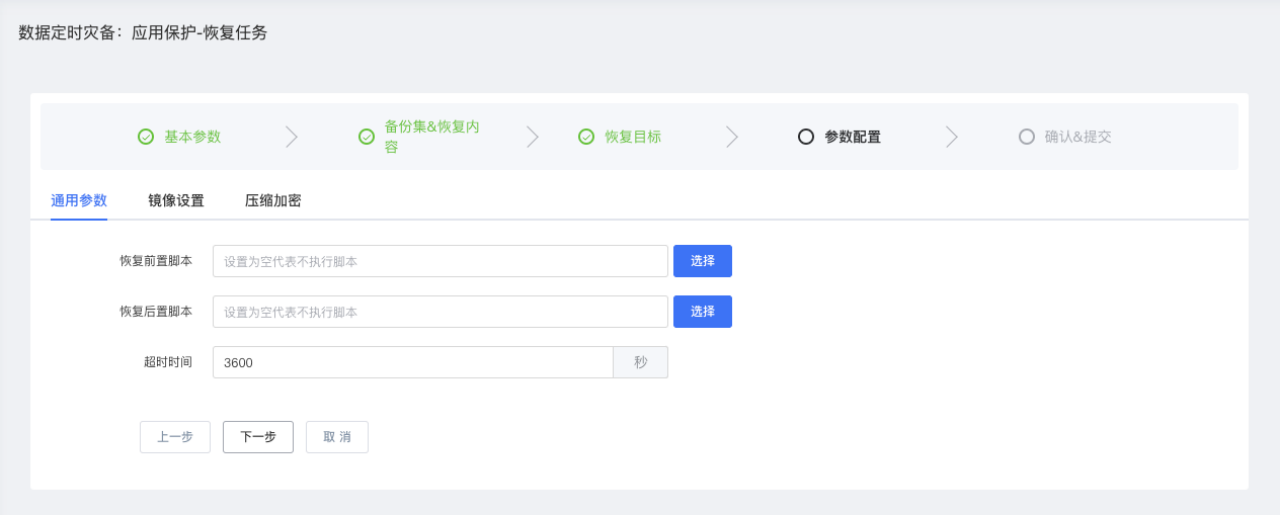Click the 超时时间 field showing 3600
Viewport: 1280px width, 515px height.
(413, 362)
